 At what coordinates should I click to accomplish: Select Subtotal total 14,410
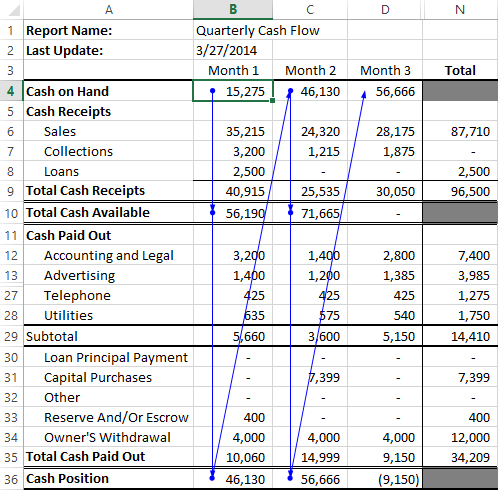point(460,336)
